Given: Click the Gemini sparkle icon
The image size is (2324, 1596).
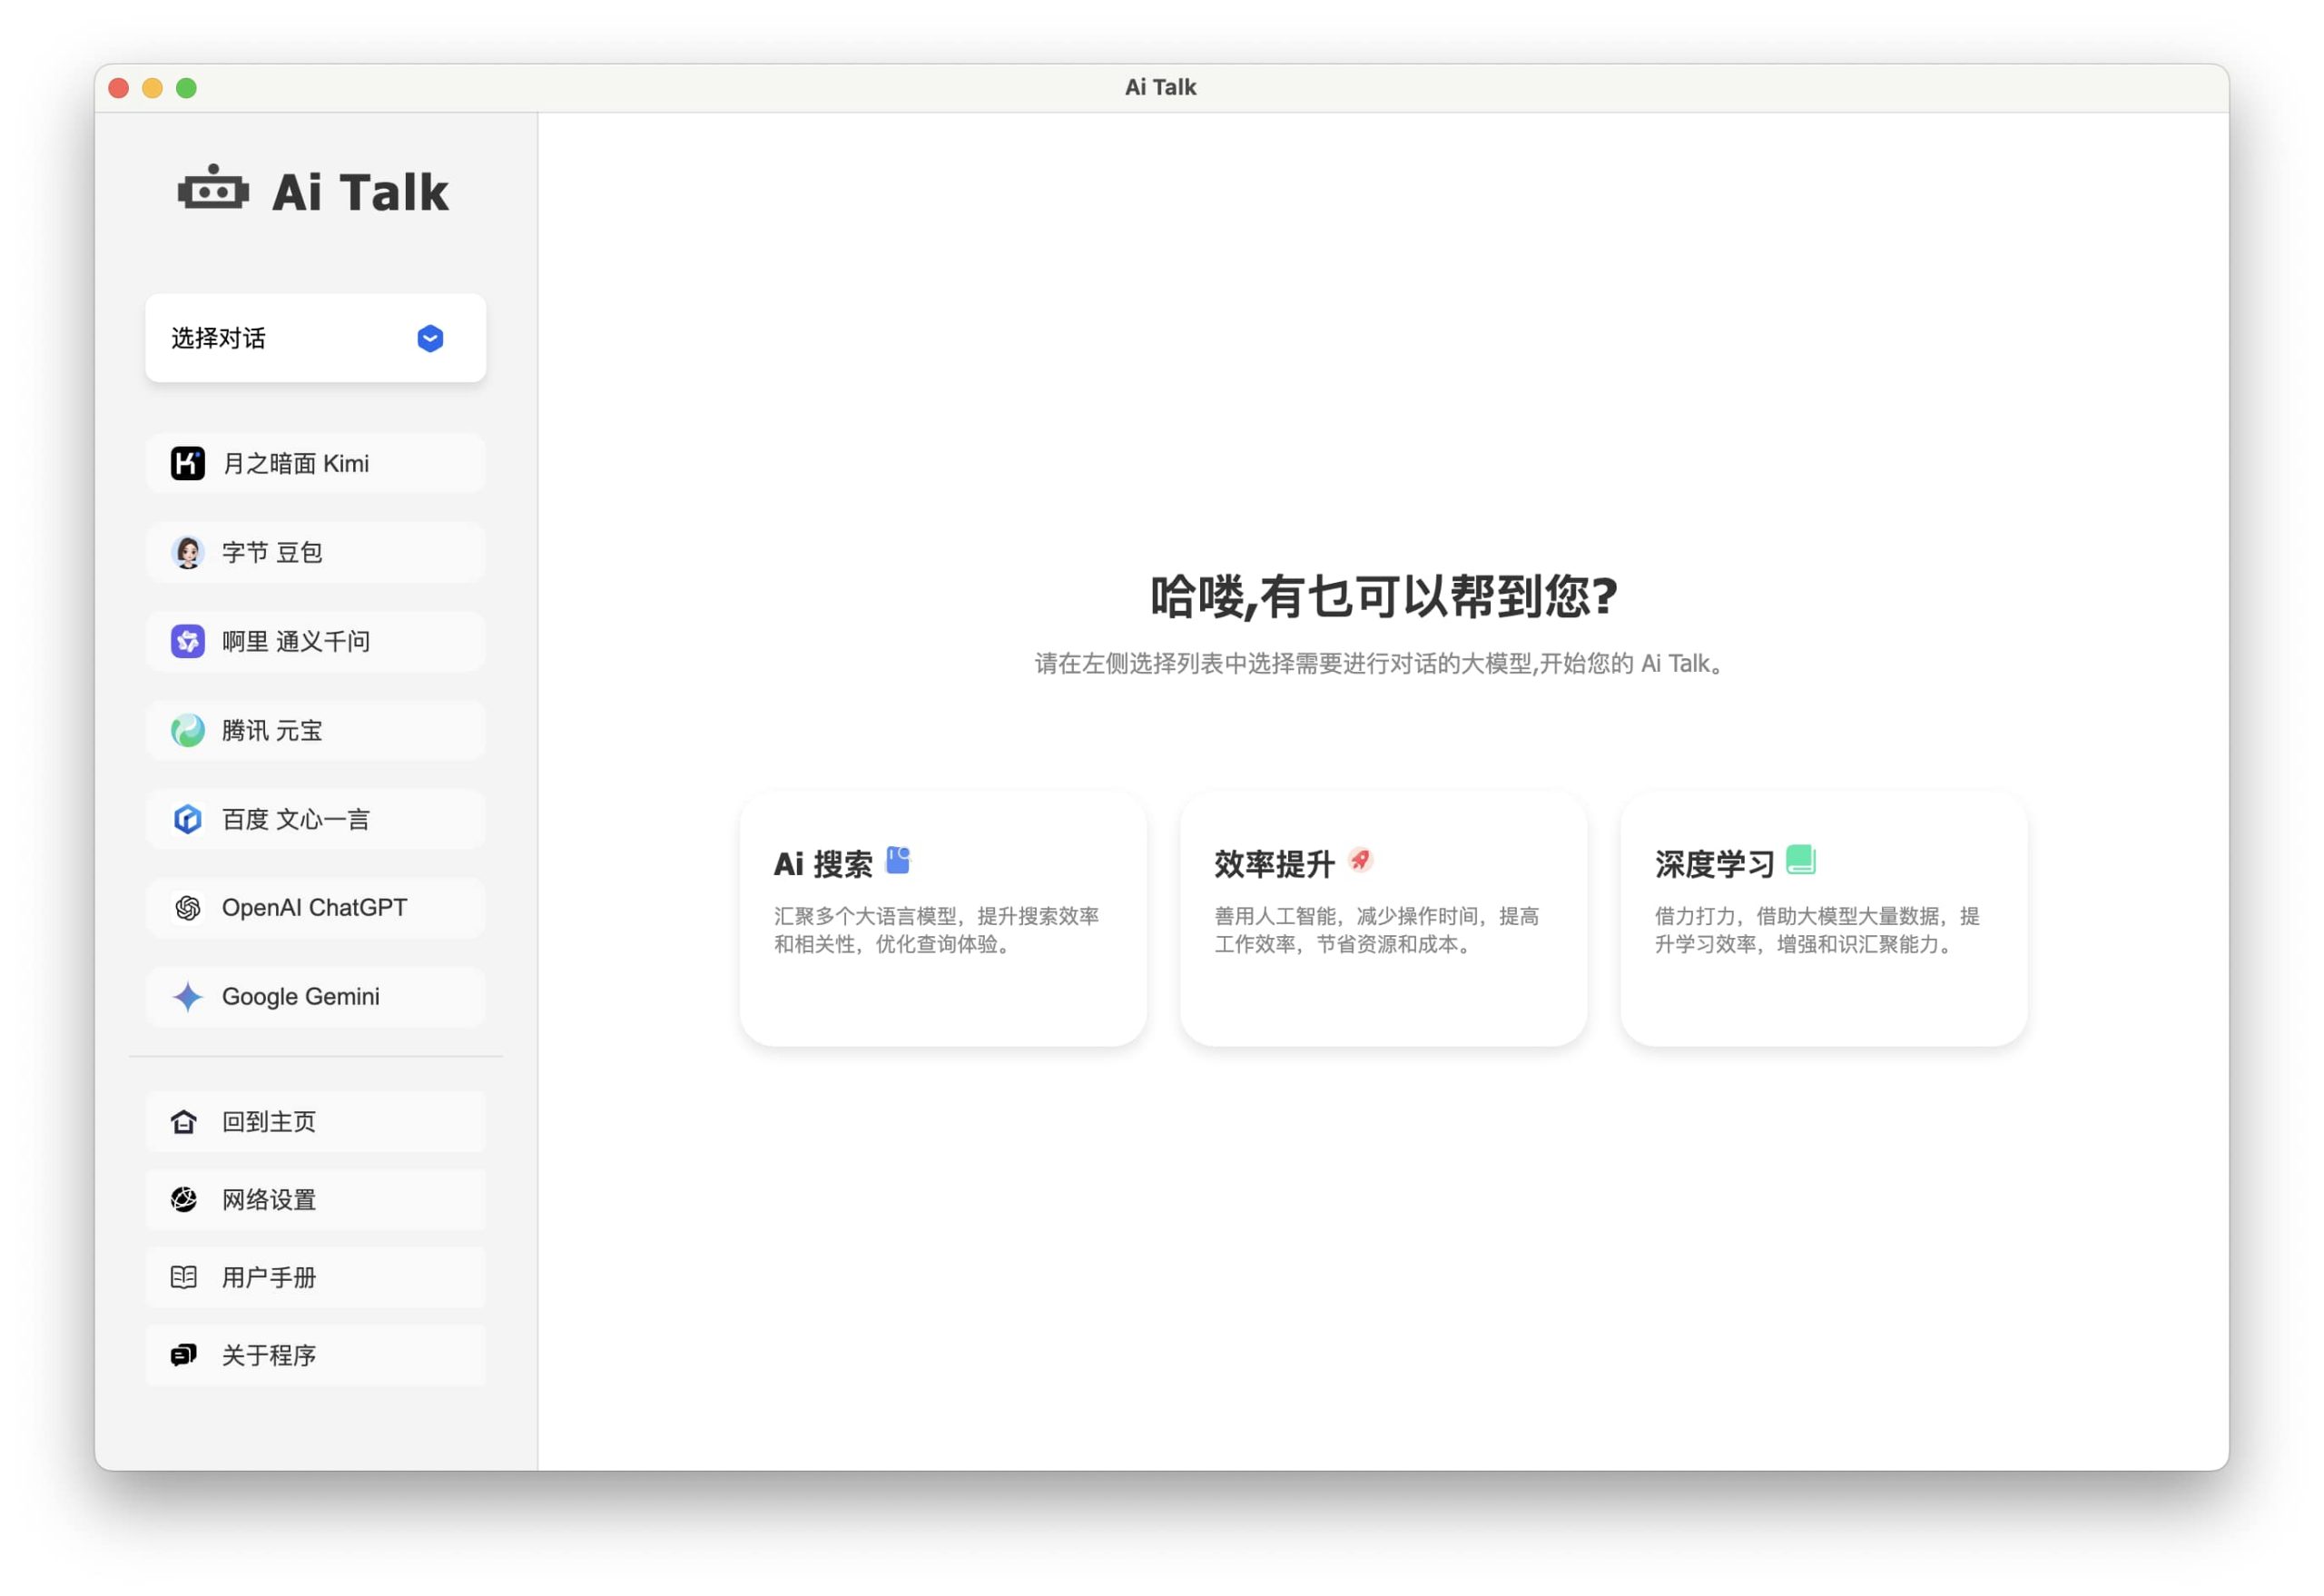Looking at the screenshot, I should click(187, 997).
